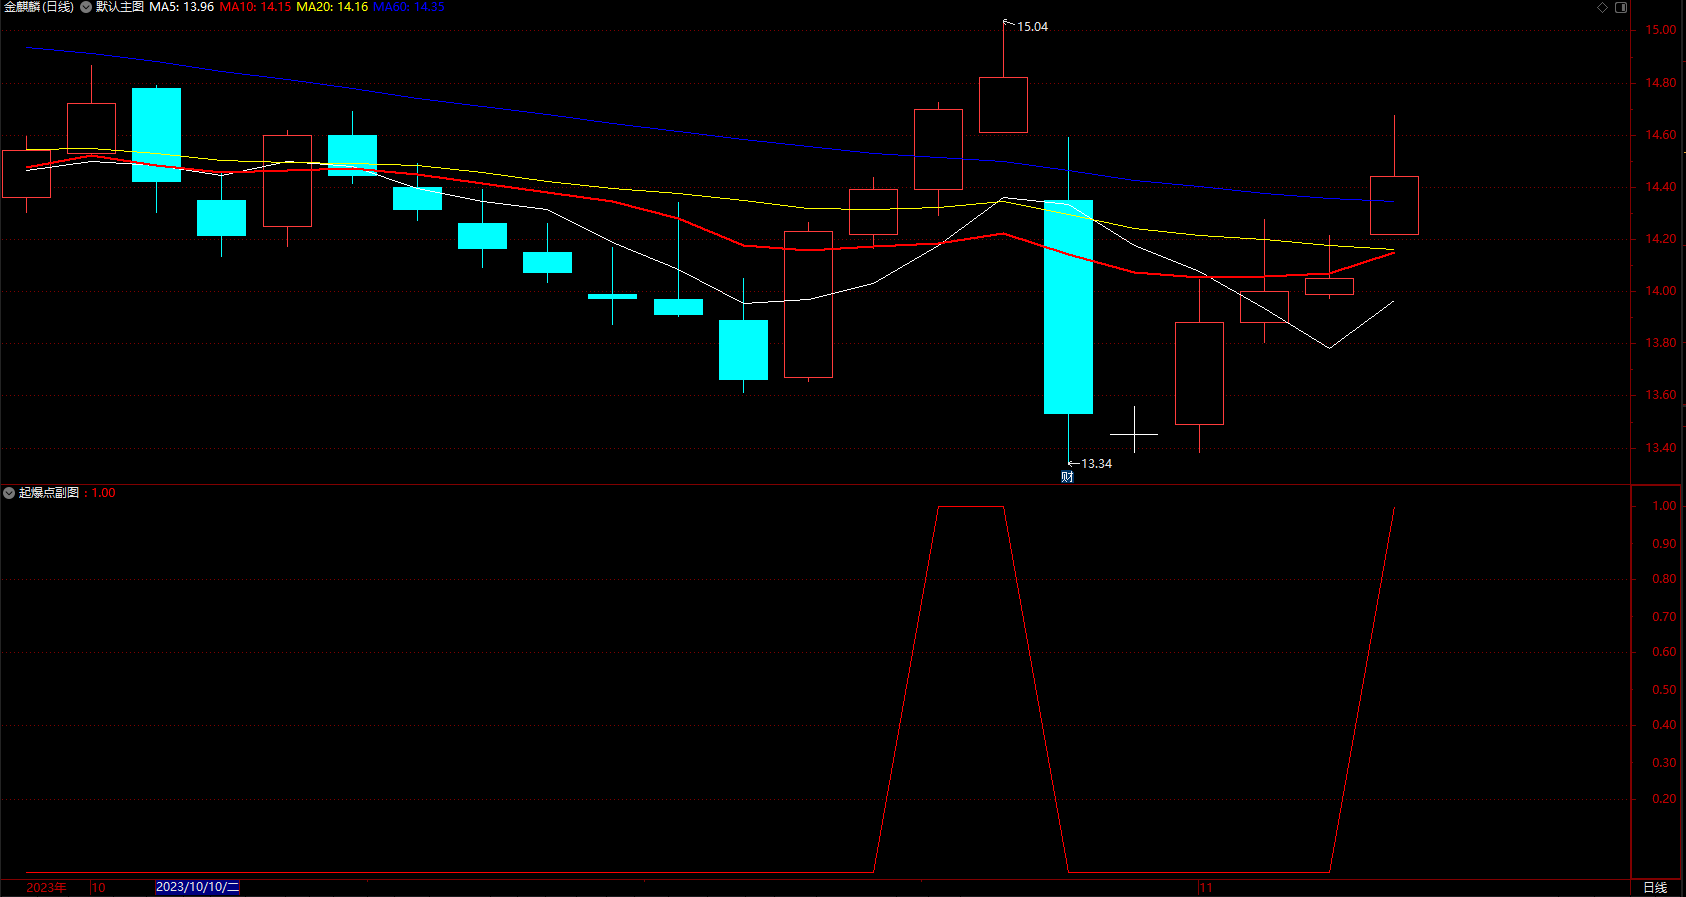Select the MA20: 14.16 indicator value
Image resolution: width=1686 pixels, height=897 pixels.
coord(332,7)
